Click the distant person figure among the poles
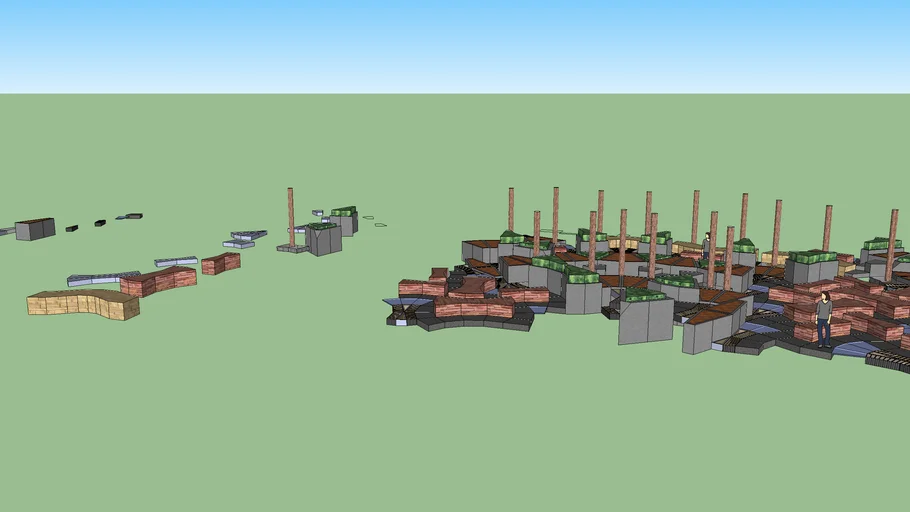This screenshot has width=910, height=512. pyautogui.click(x=706, y=244)
